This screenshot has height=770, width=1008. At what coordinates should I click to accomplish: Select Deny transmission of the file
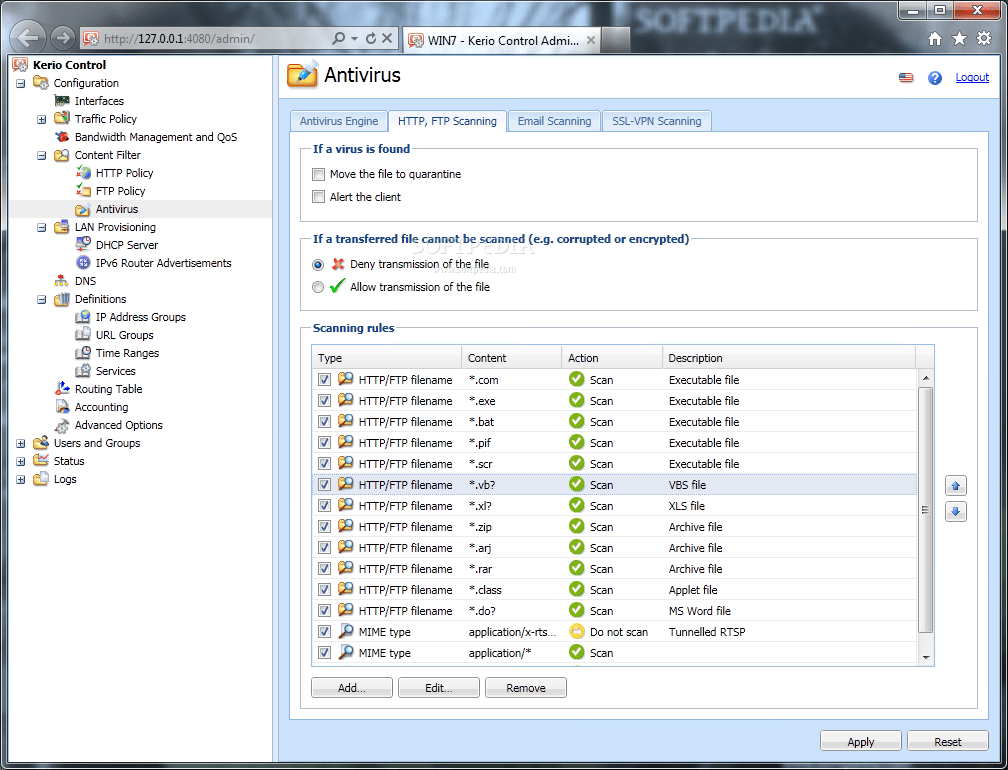[x=318, y=264]
